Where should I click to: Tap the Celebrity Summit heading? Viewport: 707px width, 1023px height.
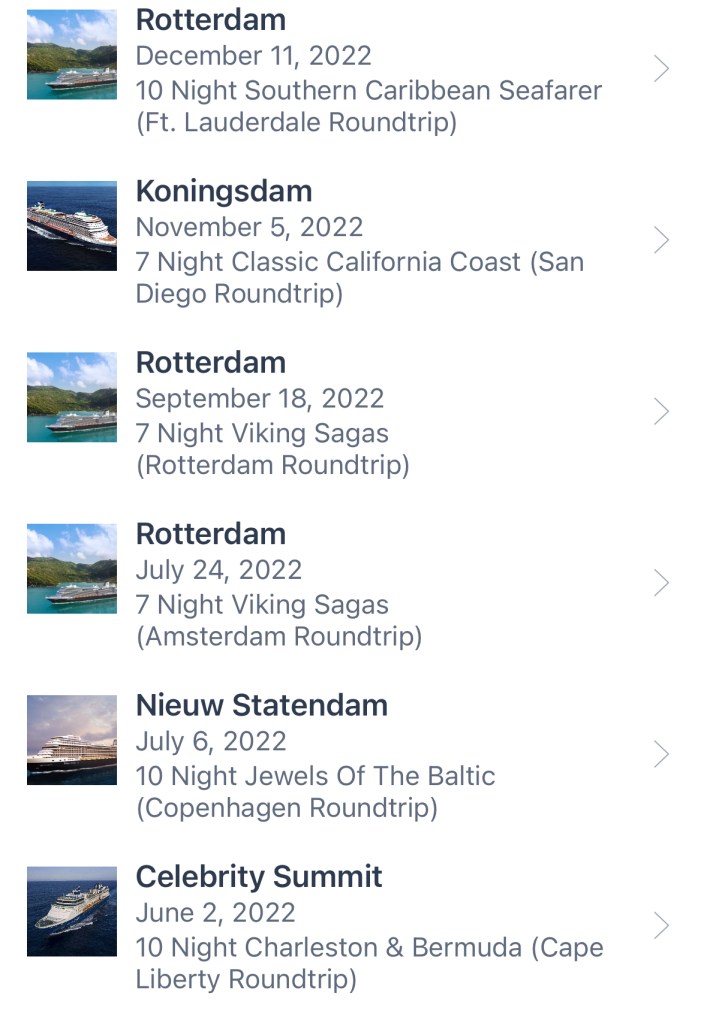[x=259, y=877]
